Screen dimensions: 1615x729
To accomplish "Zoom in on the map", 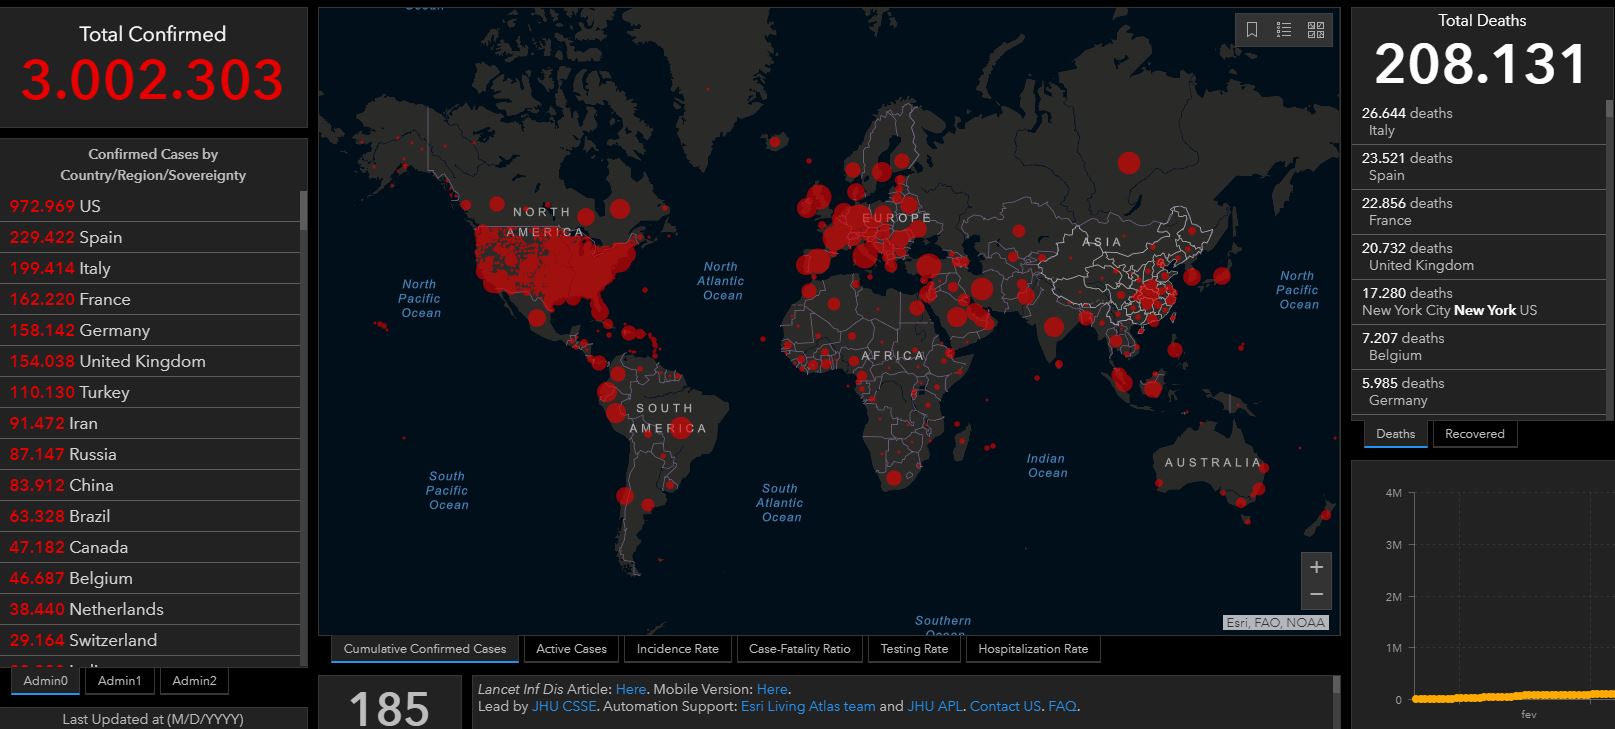I will (1316, 567).
